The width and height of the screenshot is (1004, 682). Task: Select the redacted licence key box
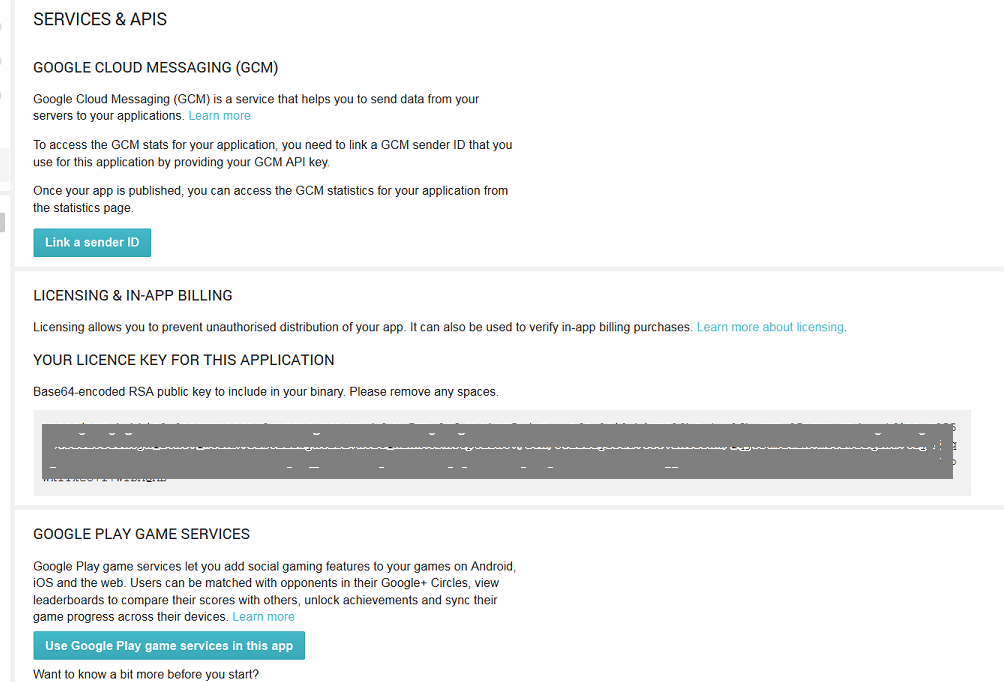[502, 453]
